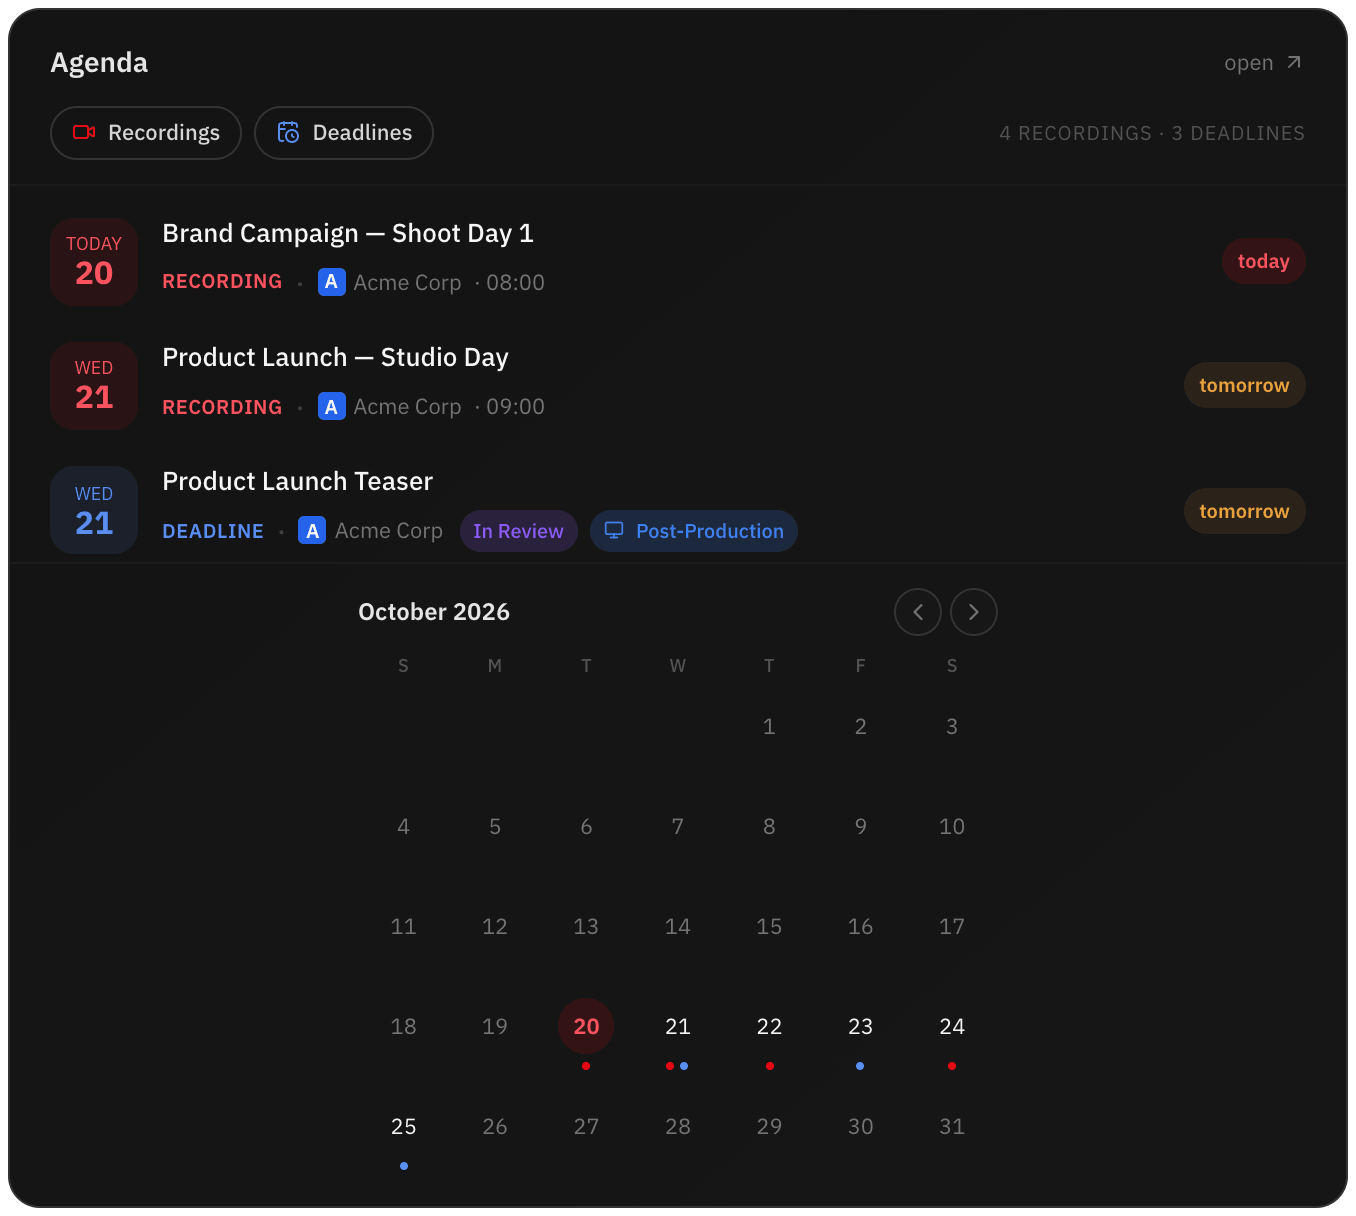Select October 31 in the calendar

click(x=952, y=1126)
